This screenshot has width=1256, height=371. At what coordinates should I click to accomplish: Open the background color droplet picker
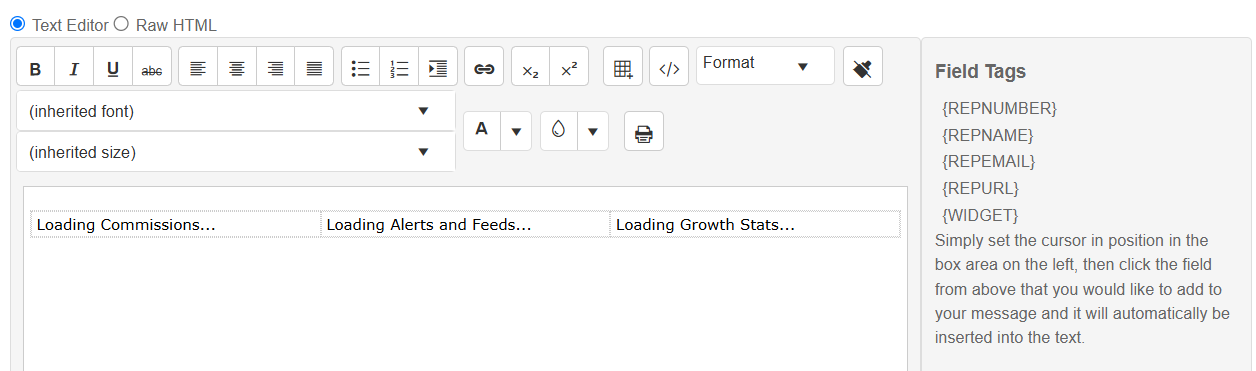(559, 131)
